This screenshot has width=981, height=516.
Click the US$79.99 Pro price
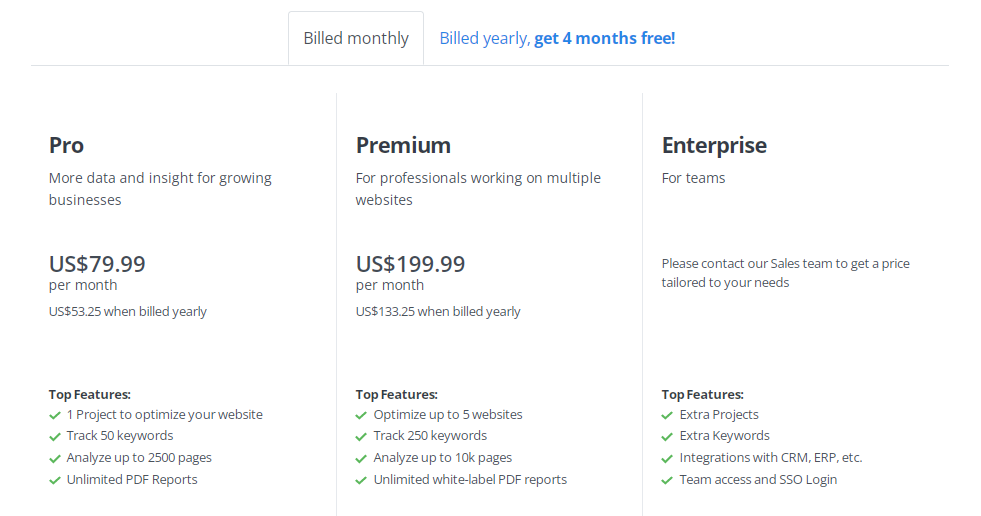click(97, 265)
